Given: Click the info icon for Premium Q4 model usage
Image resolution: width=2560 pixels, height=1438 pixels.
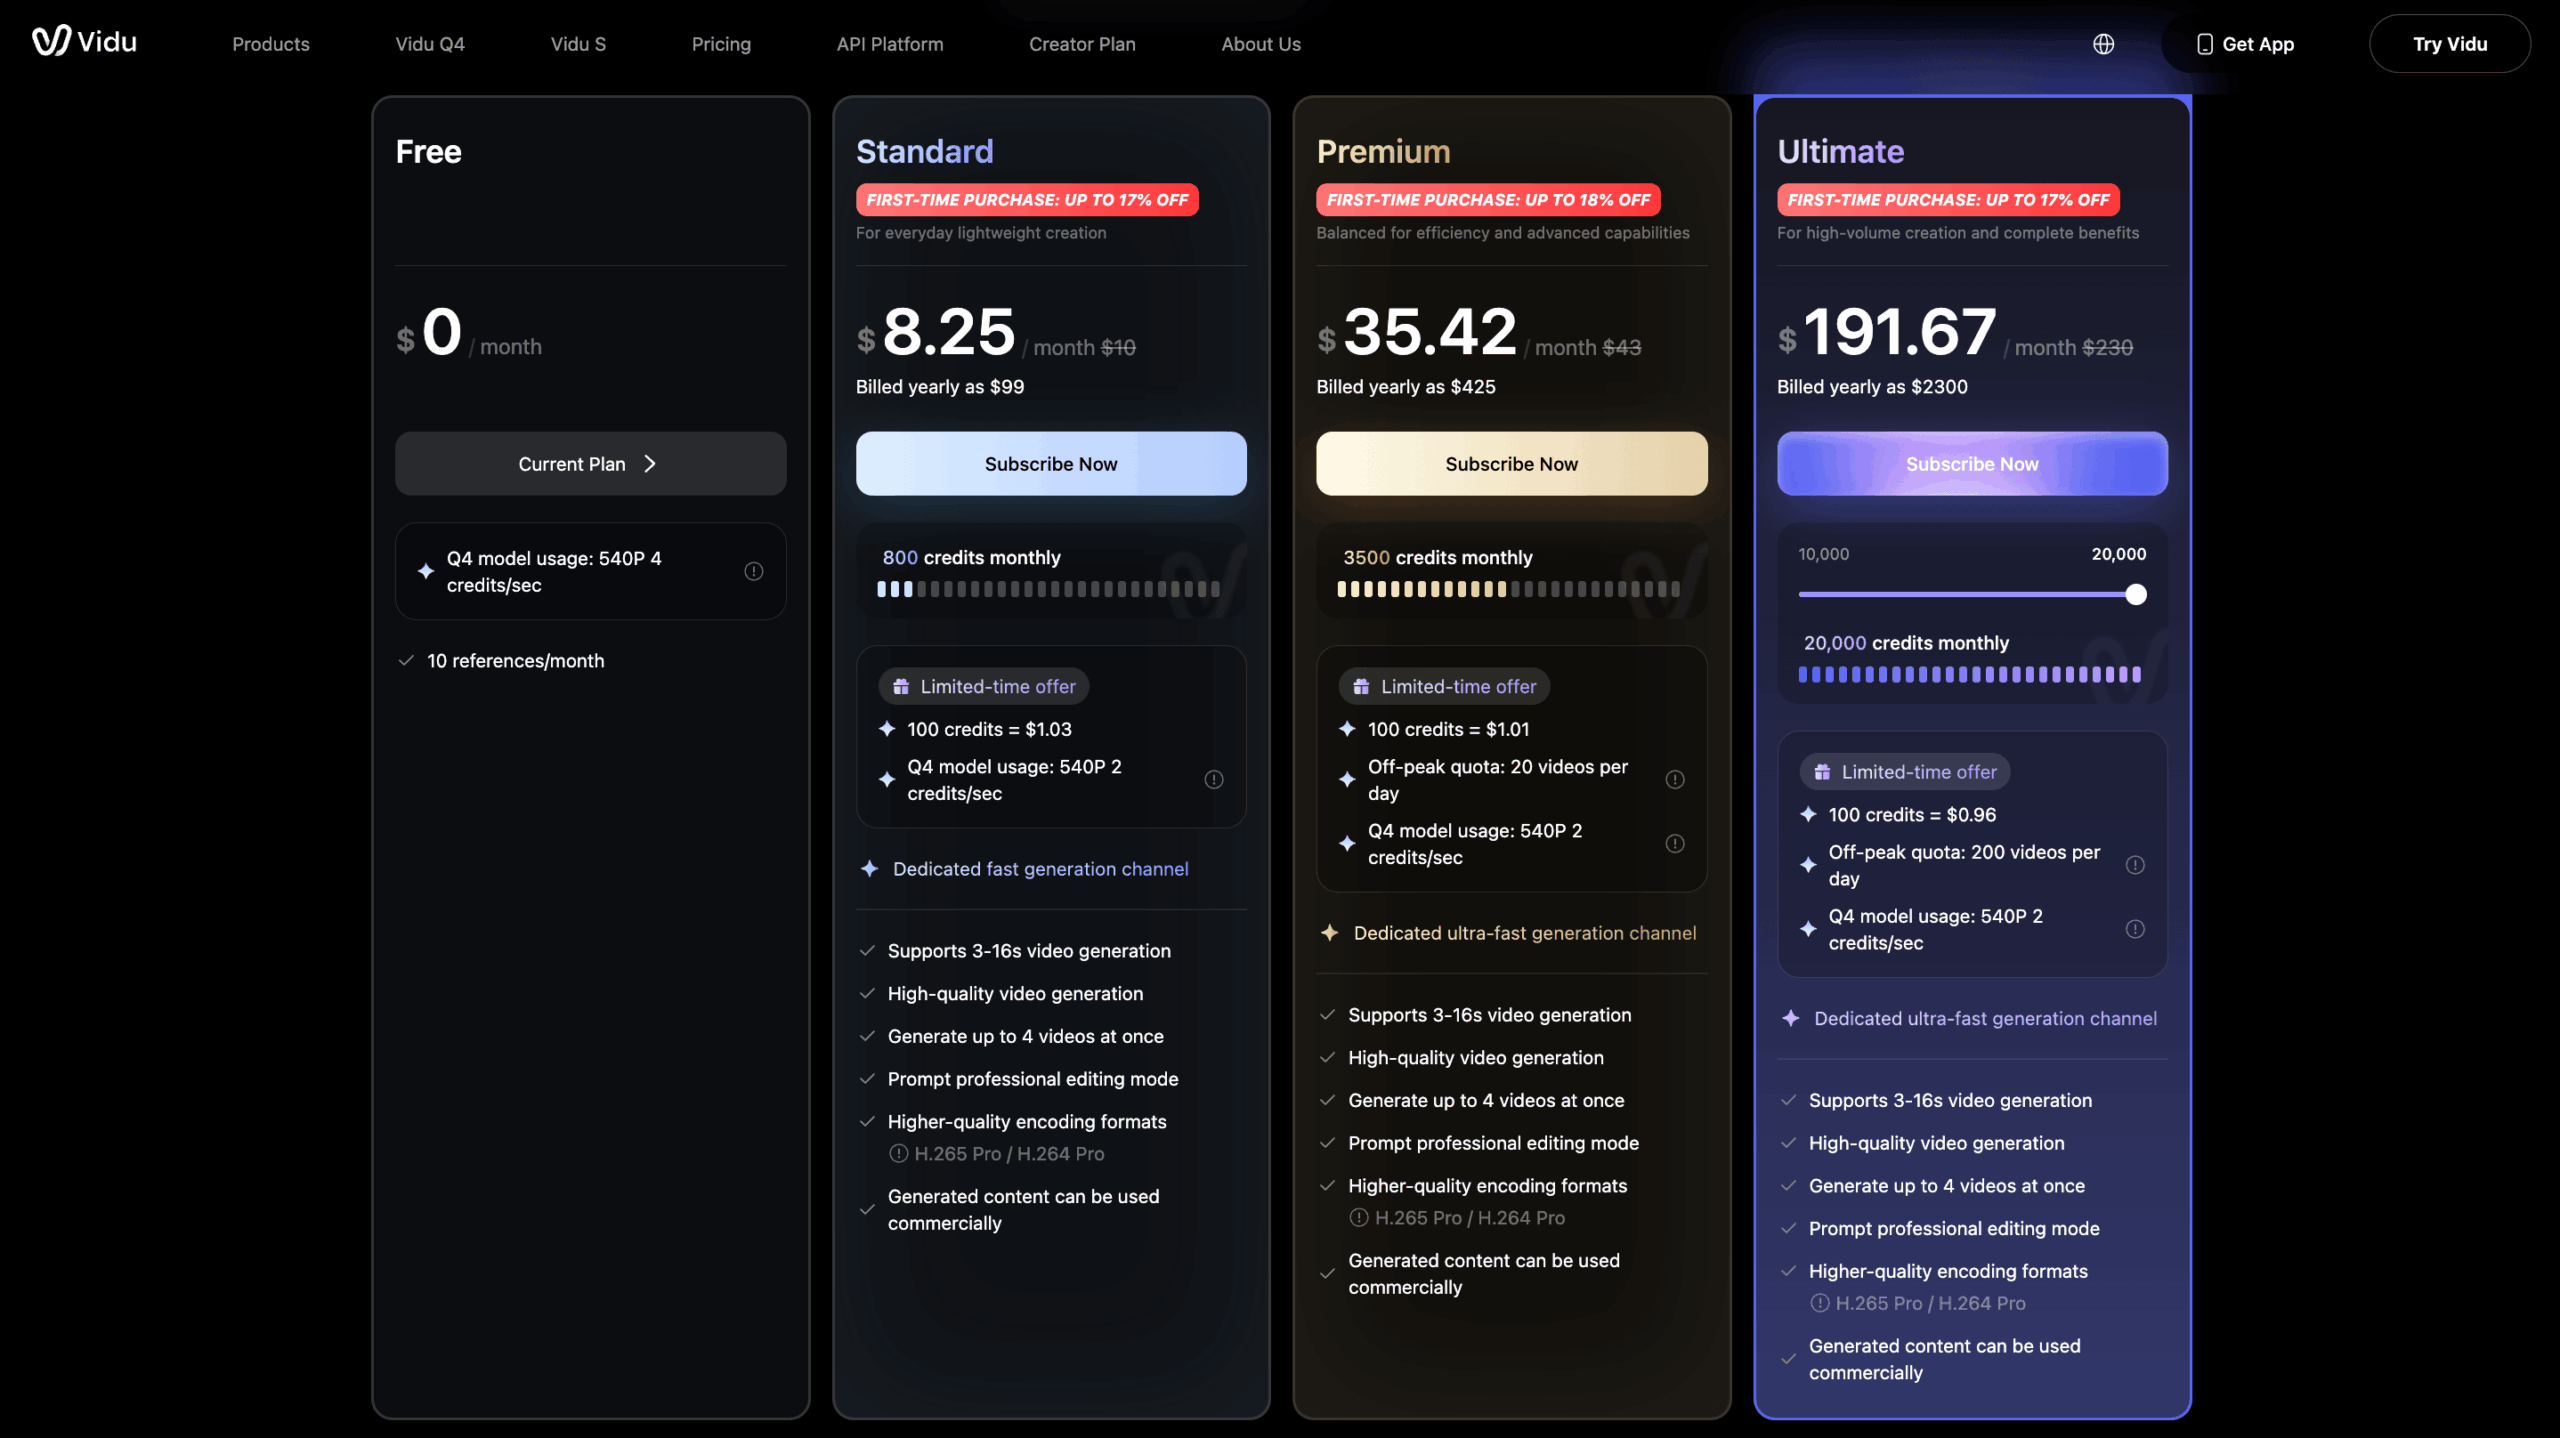Looking at the screenshot, I should [x=1675, y=843].
